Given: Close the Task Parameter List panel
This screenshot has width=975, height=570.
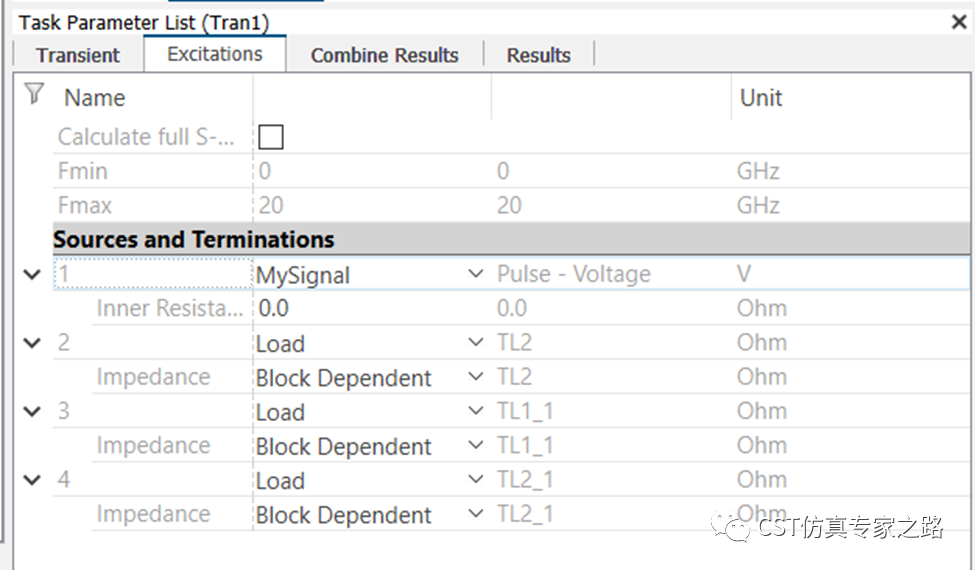Looking at the screenshot, I should 959,22.
